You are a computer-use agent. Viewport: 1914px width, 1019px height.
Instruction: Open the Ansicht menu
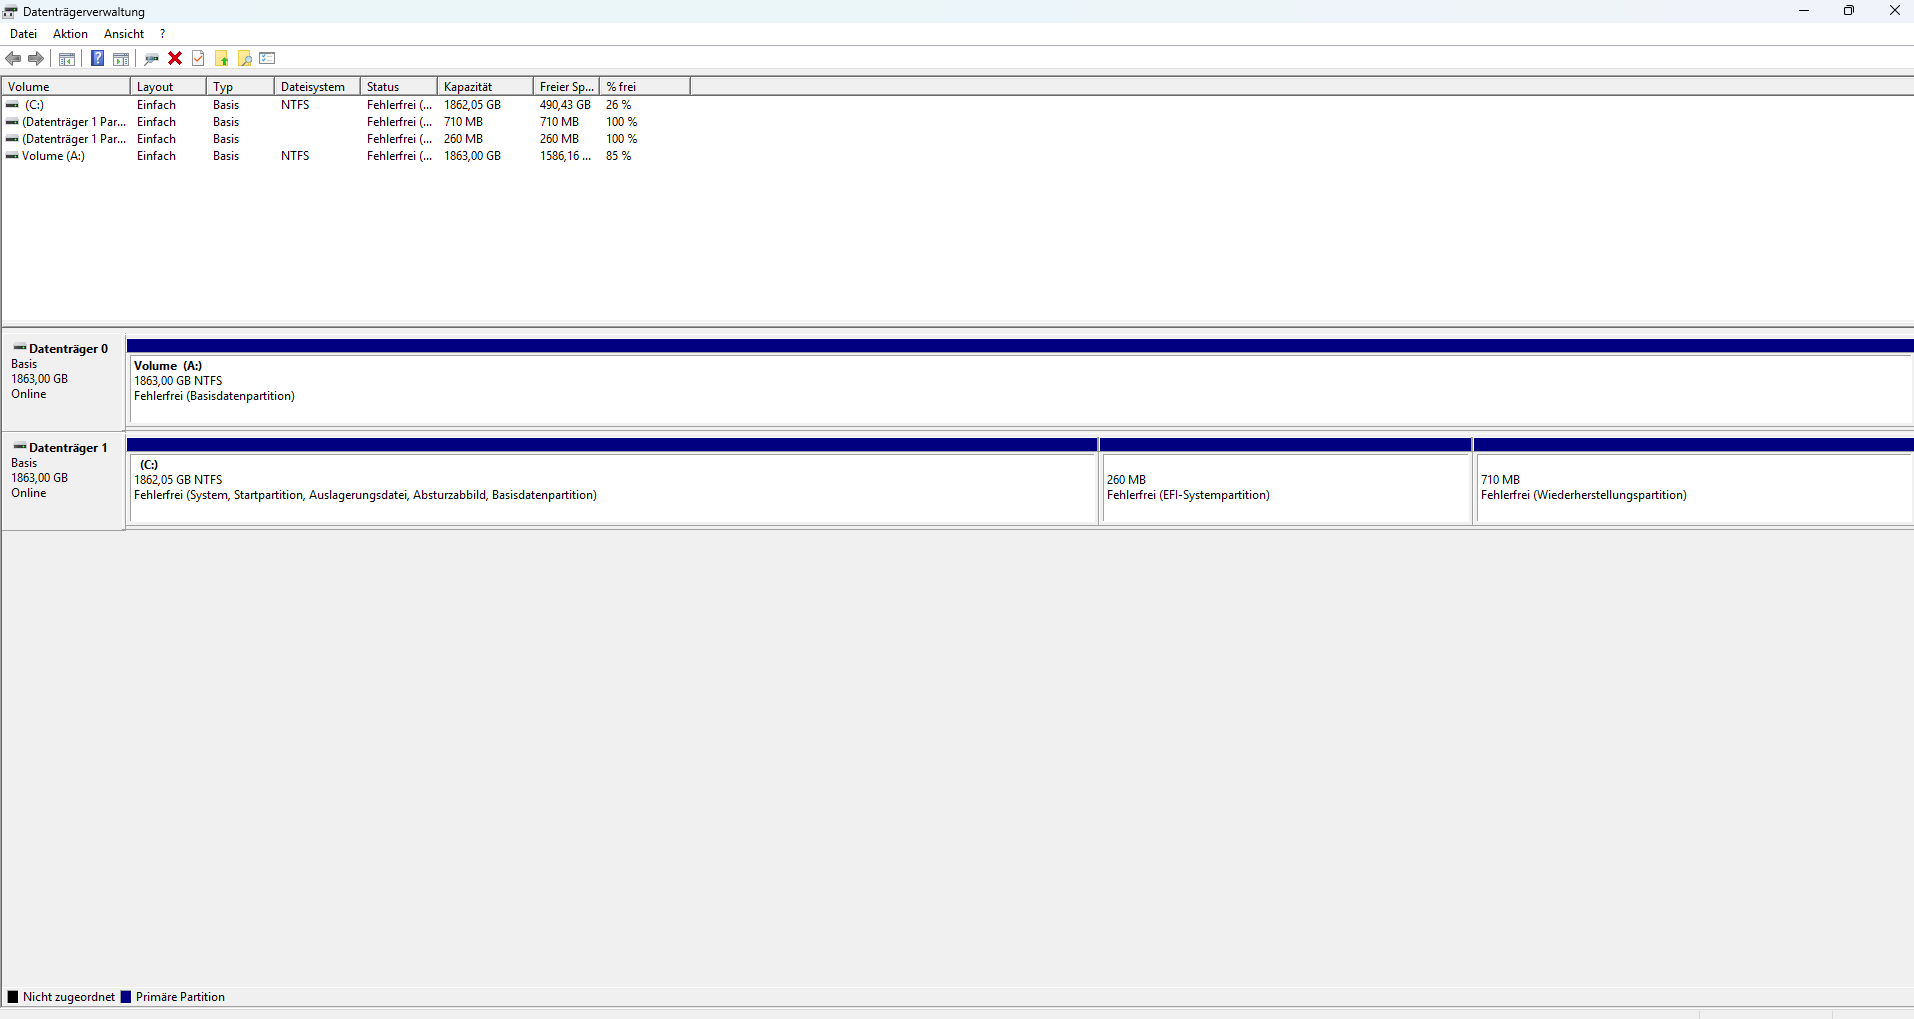pyautogui.click(x=124, y=34)
